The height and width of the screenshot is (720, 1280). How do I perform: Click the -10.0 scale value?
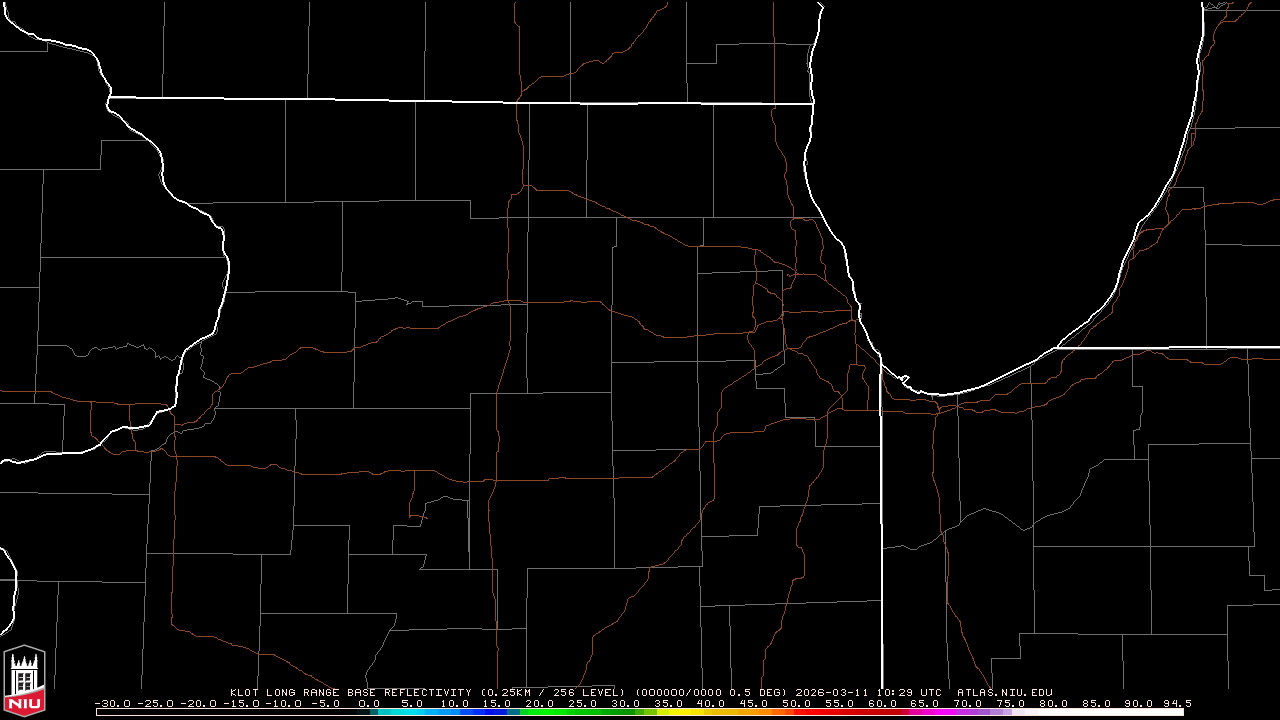[285, 703]
